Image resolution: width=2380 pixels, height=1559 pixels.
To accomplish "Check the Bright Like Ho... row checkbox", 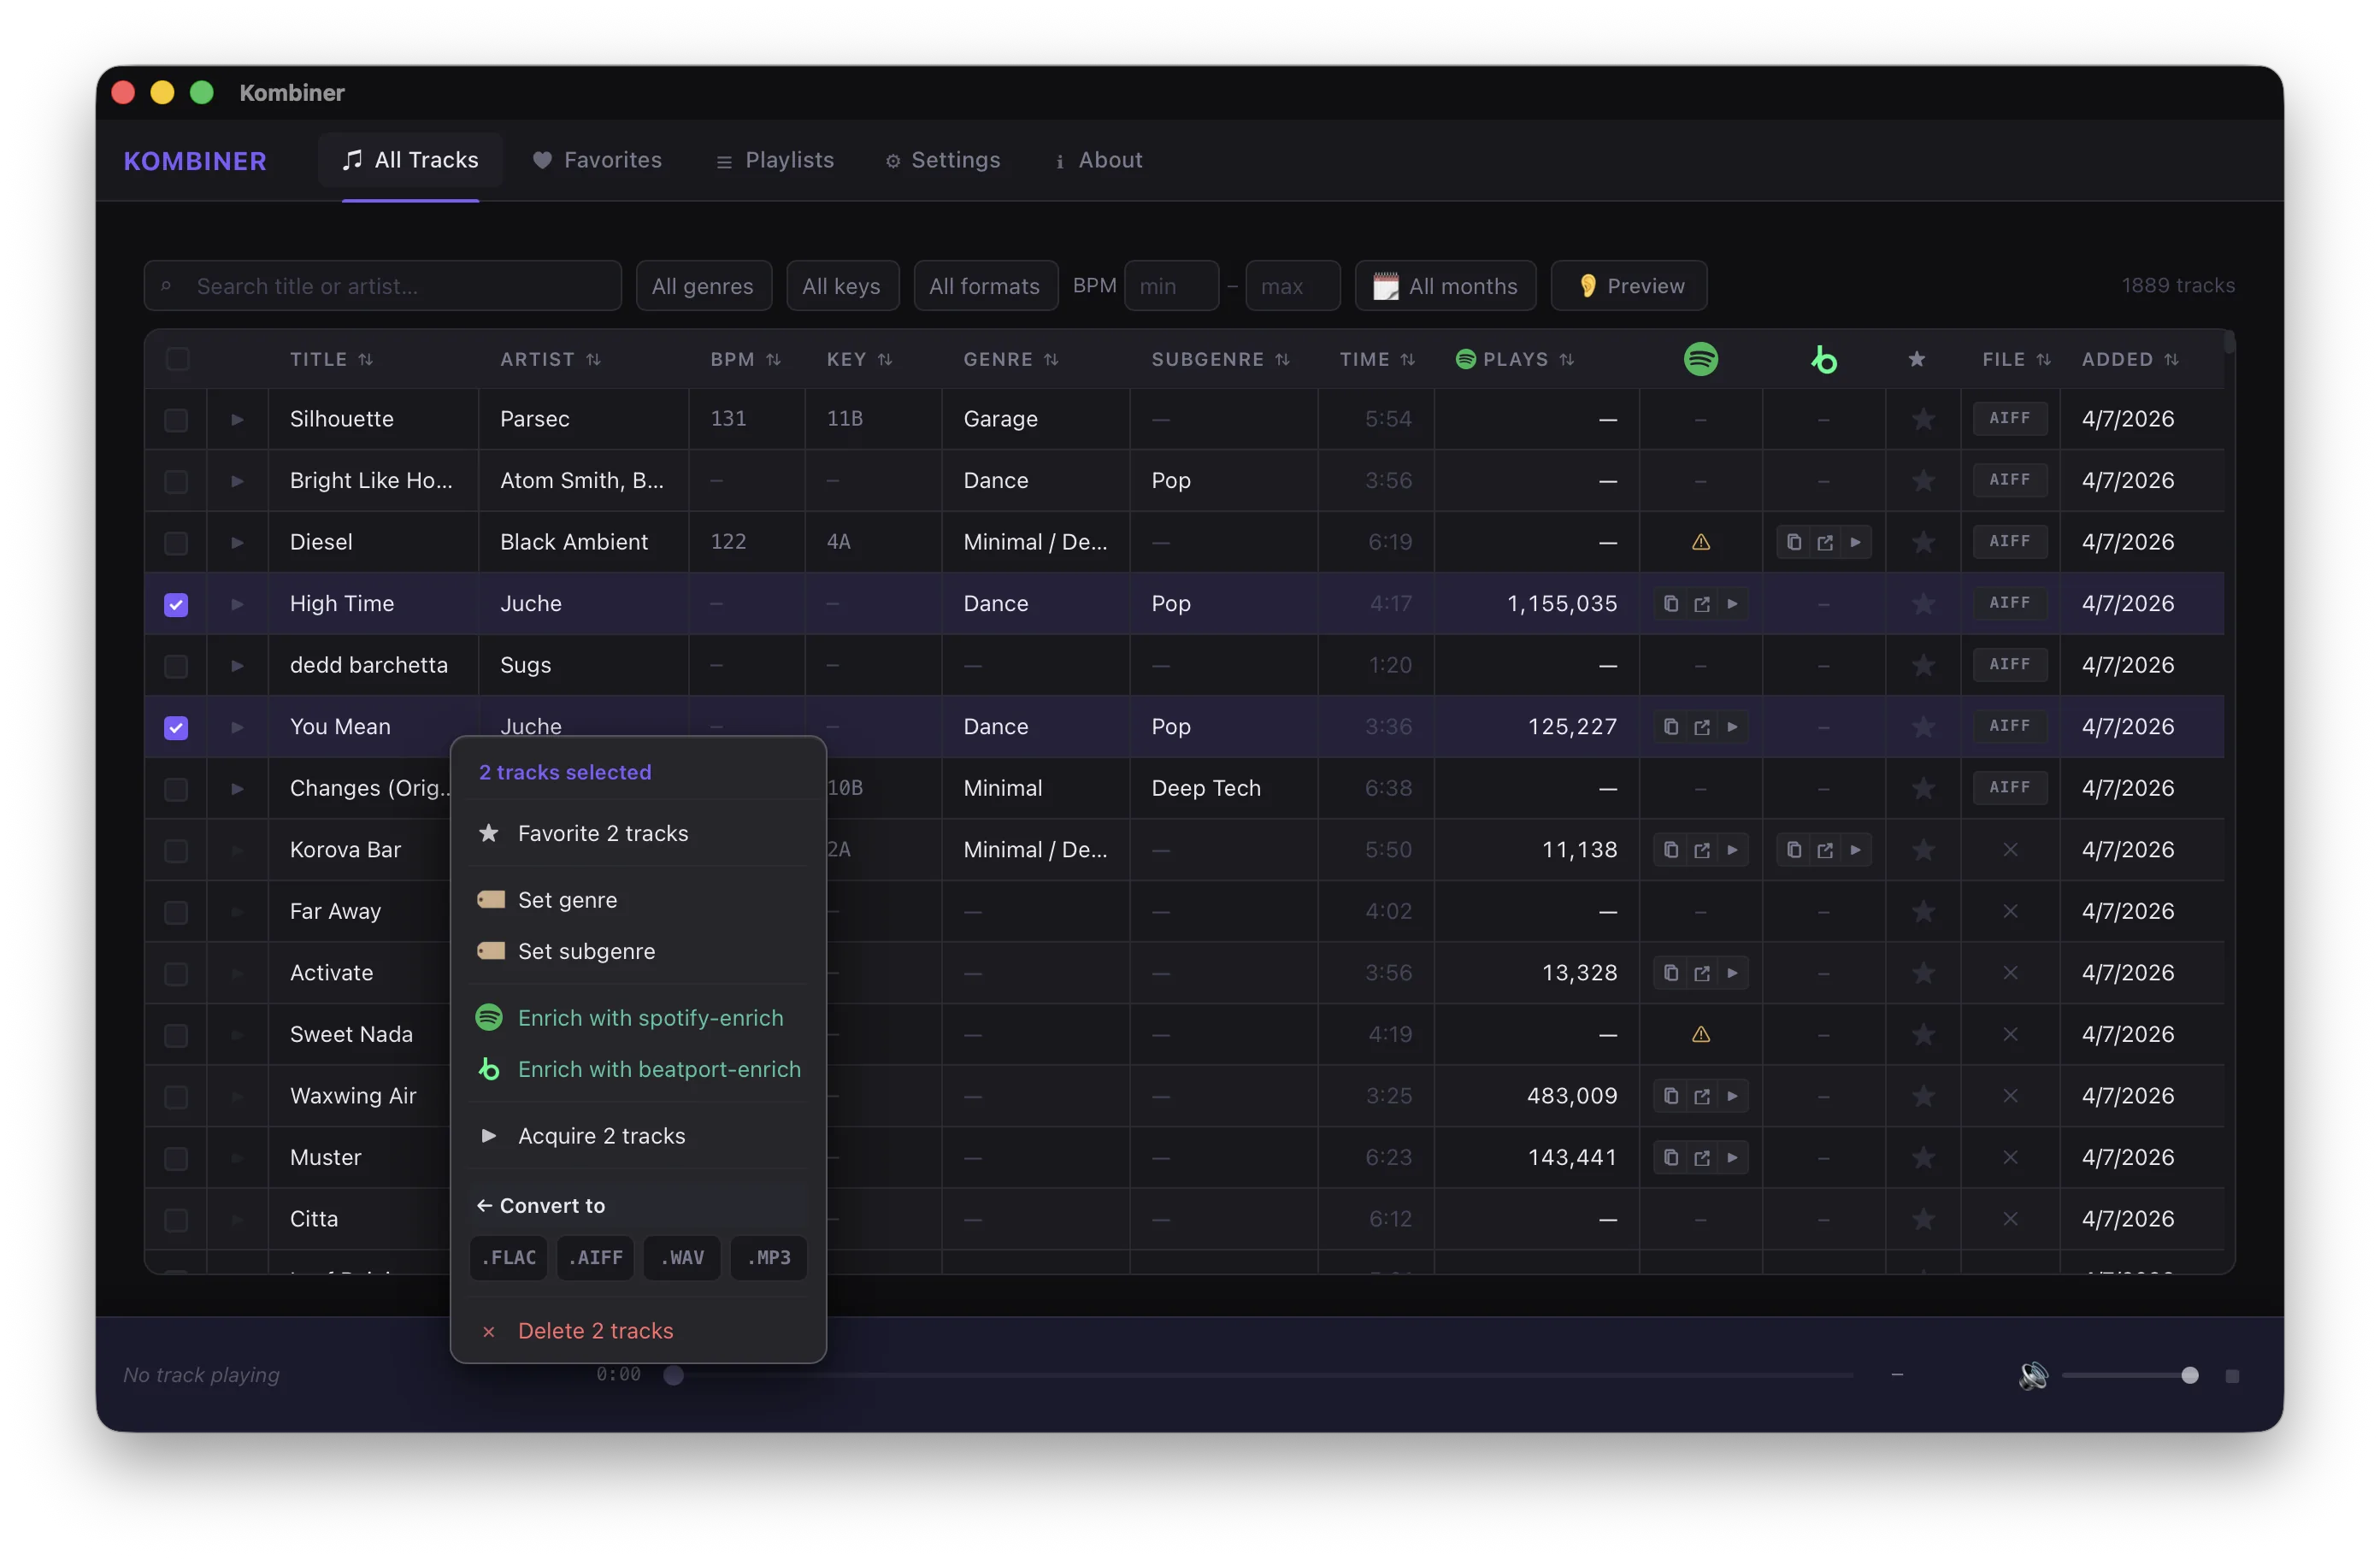I will point(176,481).
